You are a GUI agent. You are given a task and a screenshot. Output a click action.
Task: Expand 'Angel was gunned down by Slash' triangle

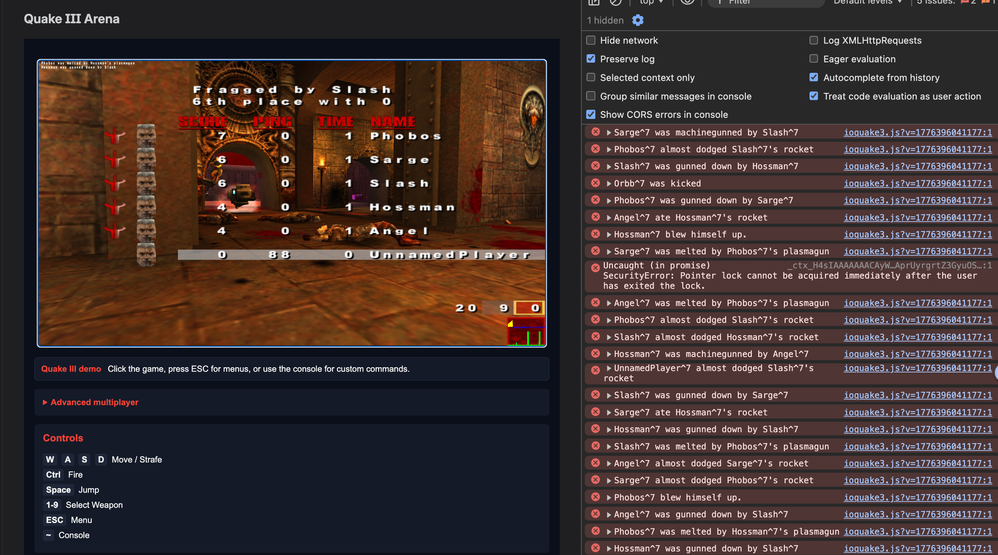pos(608,514)
